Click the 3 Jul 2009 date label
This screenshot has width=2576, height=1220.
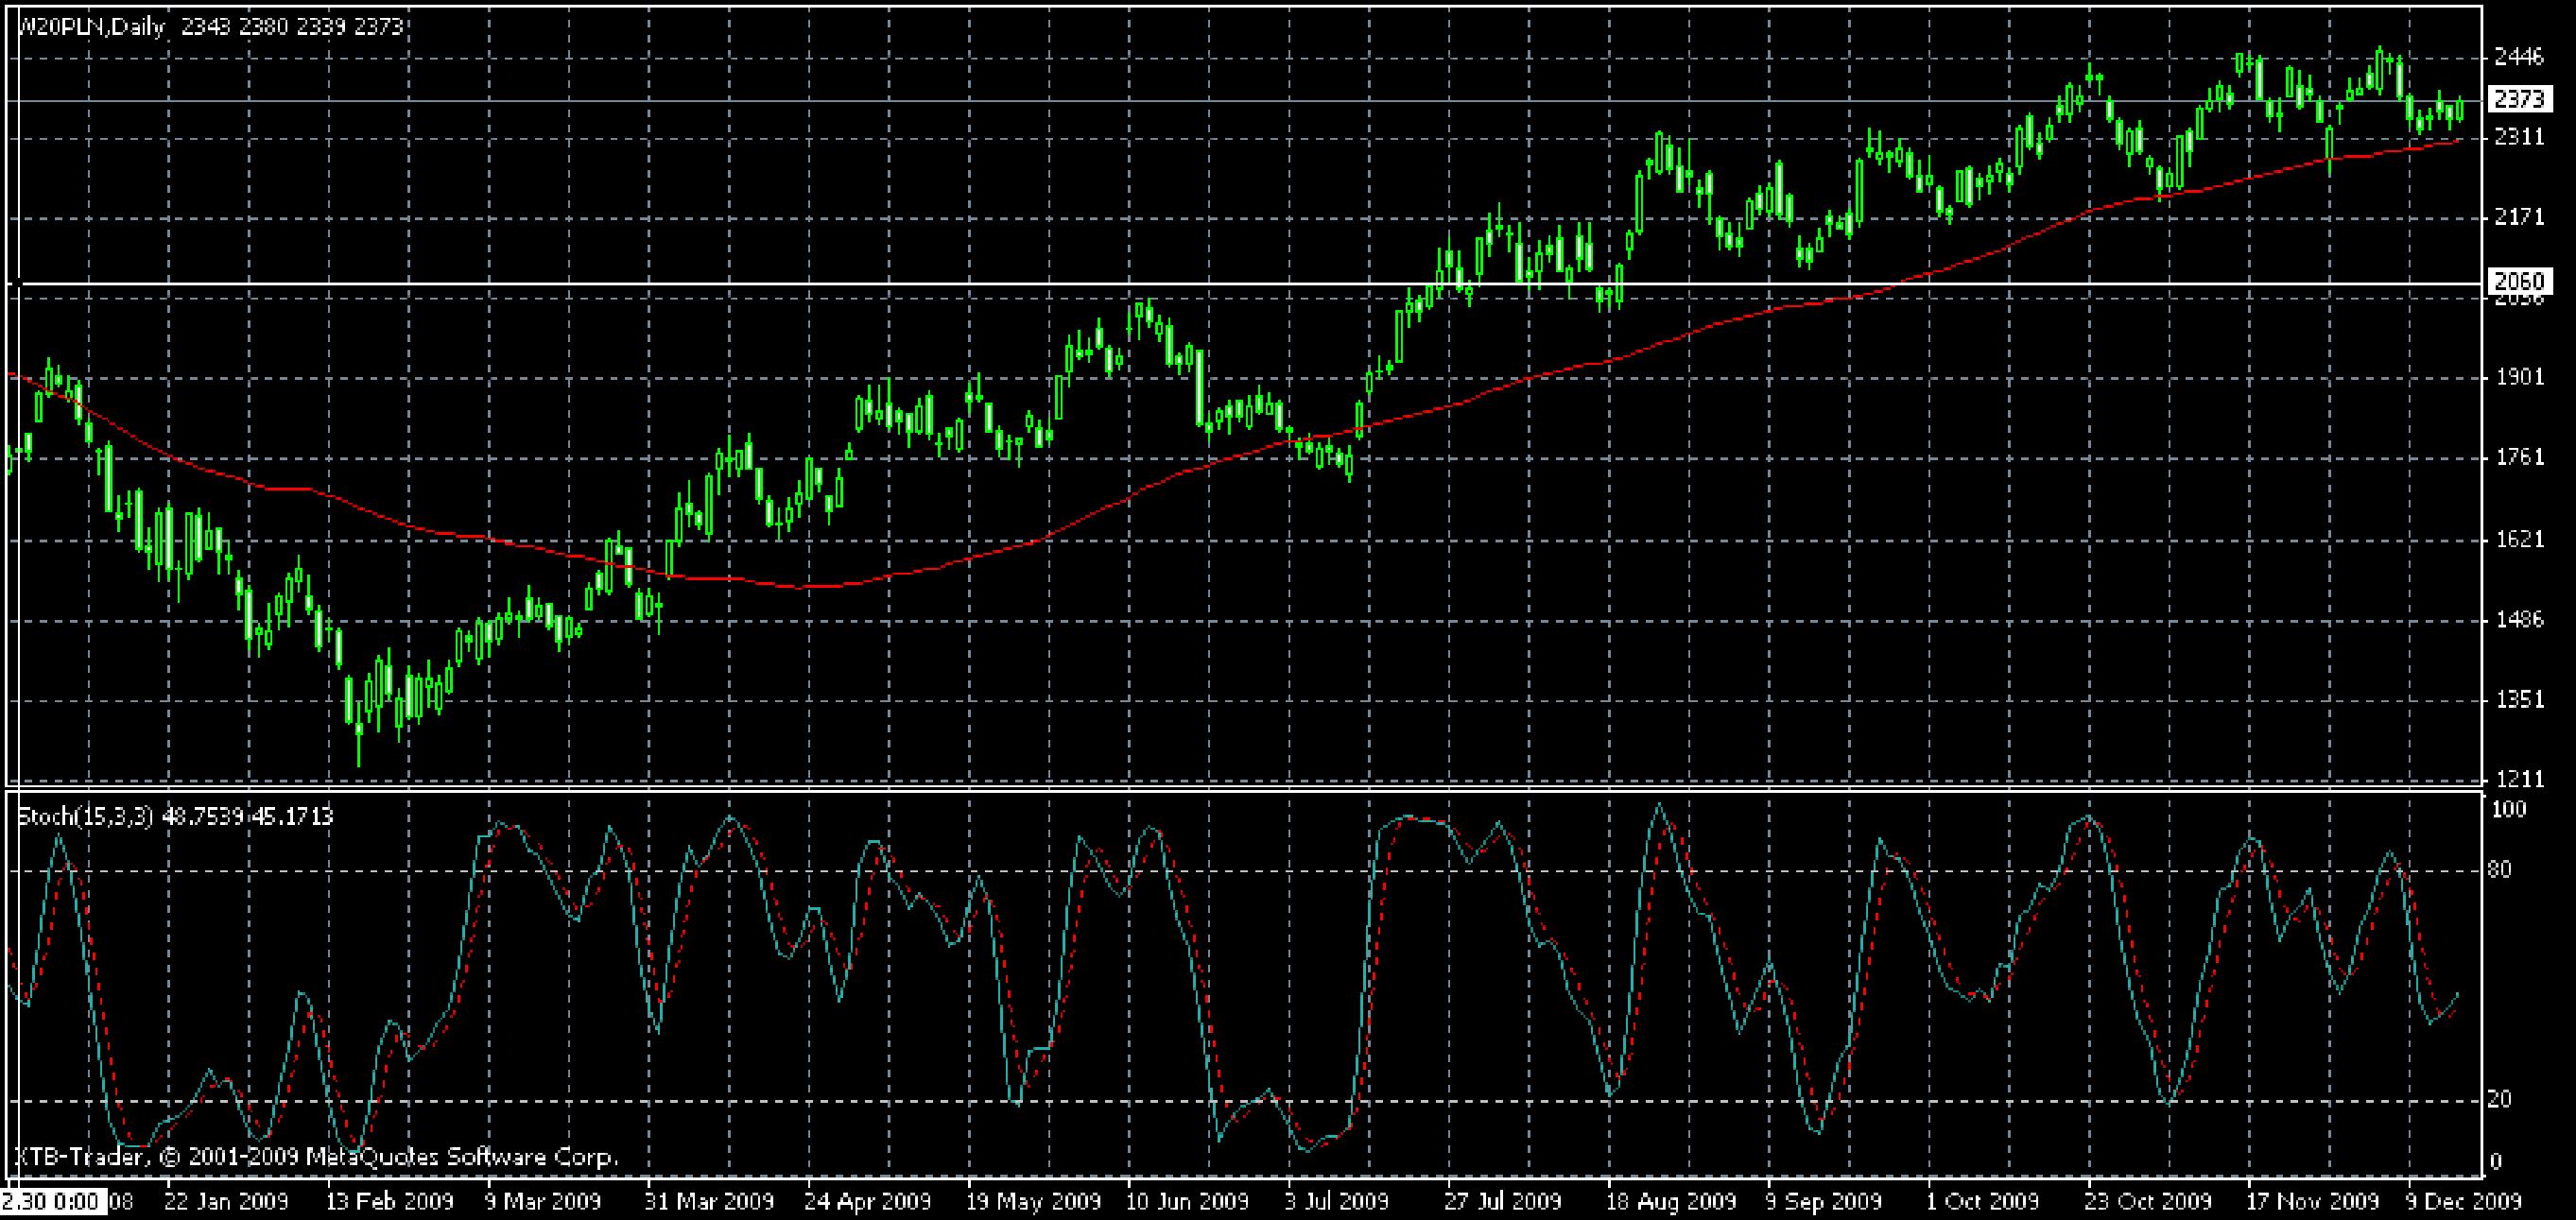(1337, 1201)
